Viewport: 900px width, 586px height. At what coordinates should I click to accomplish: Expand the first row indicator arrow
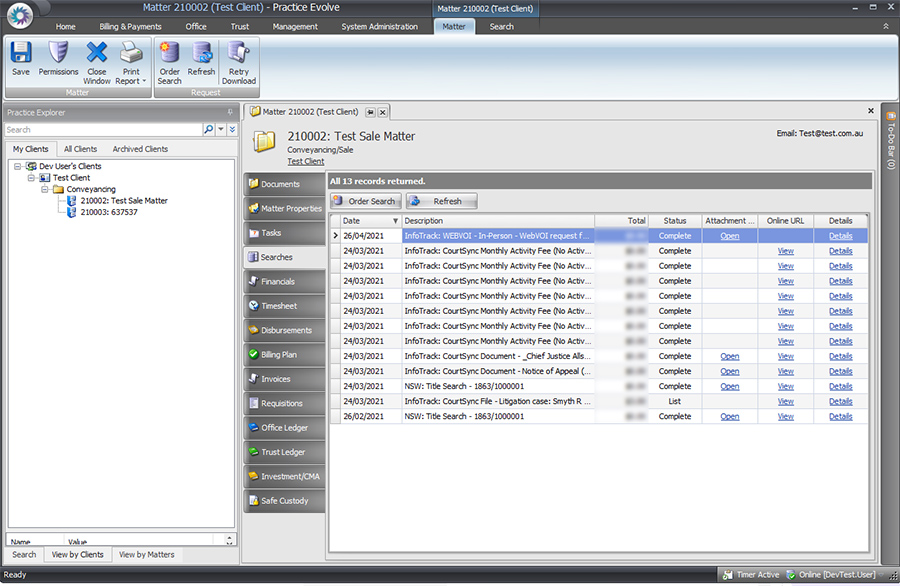click(x=336, y=236)
